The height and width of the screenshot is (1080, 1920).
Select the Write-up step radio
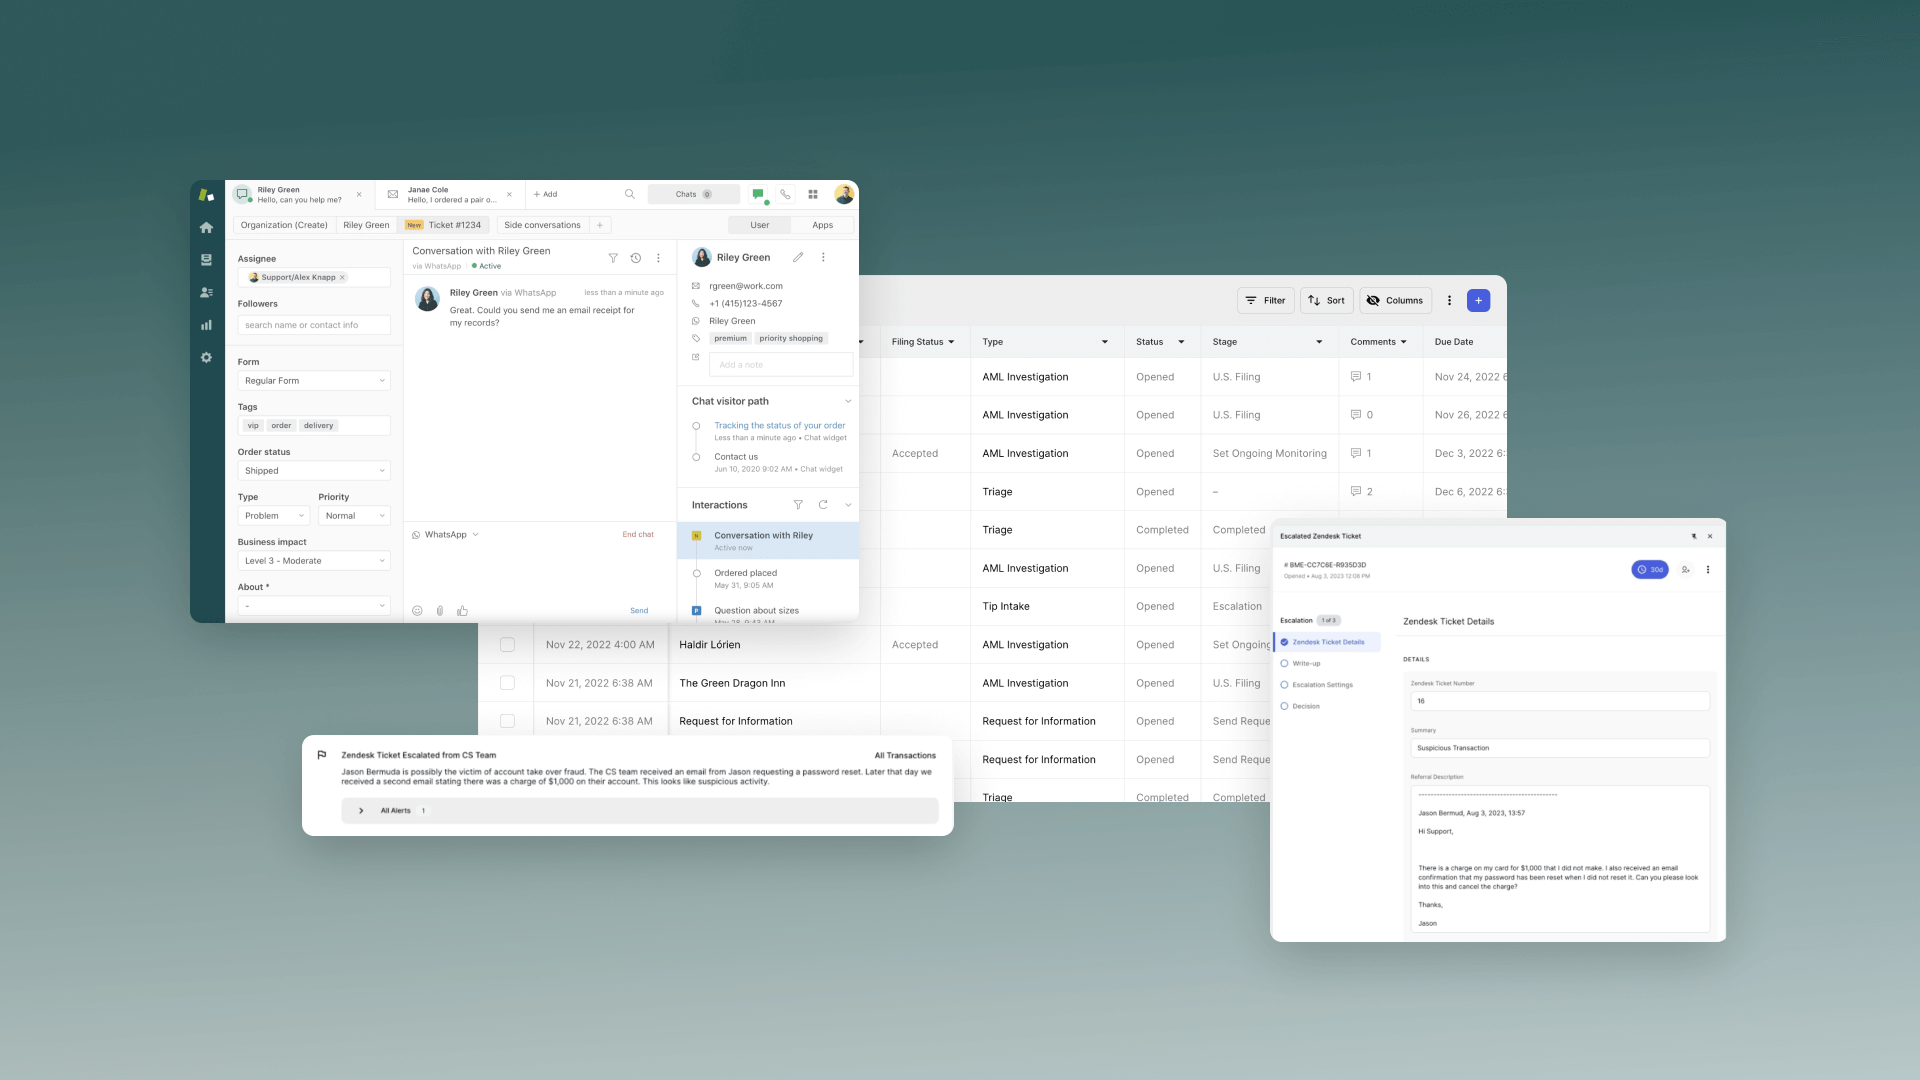(1284, 664)
